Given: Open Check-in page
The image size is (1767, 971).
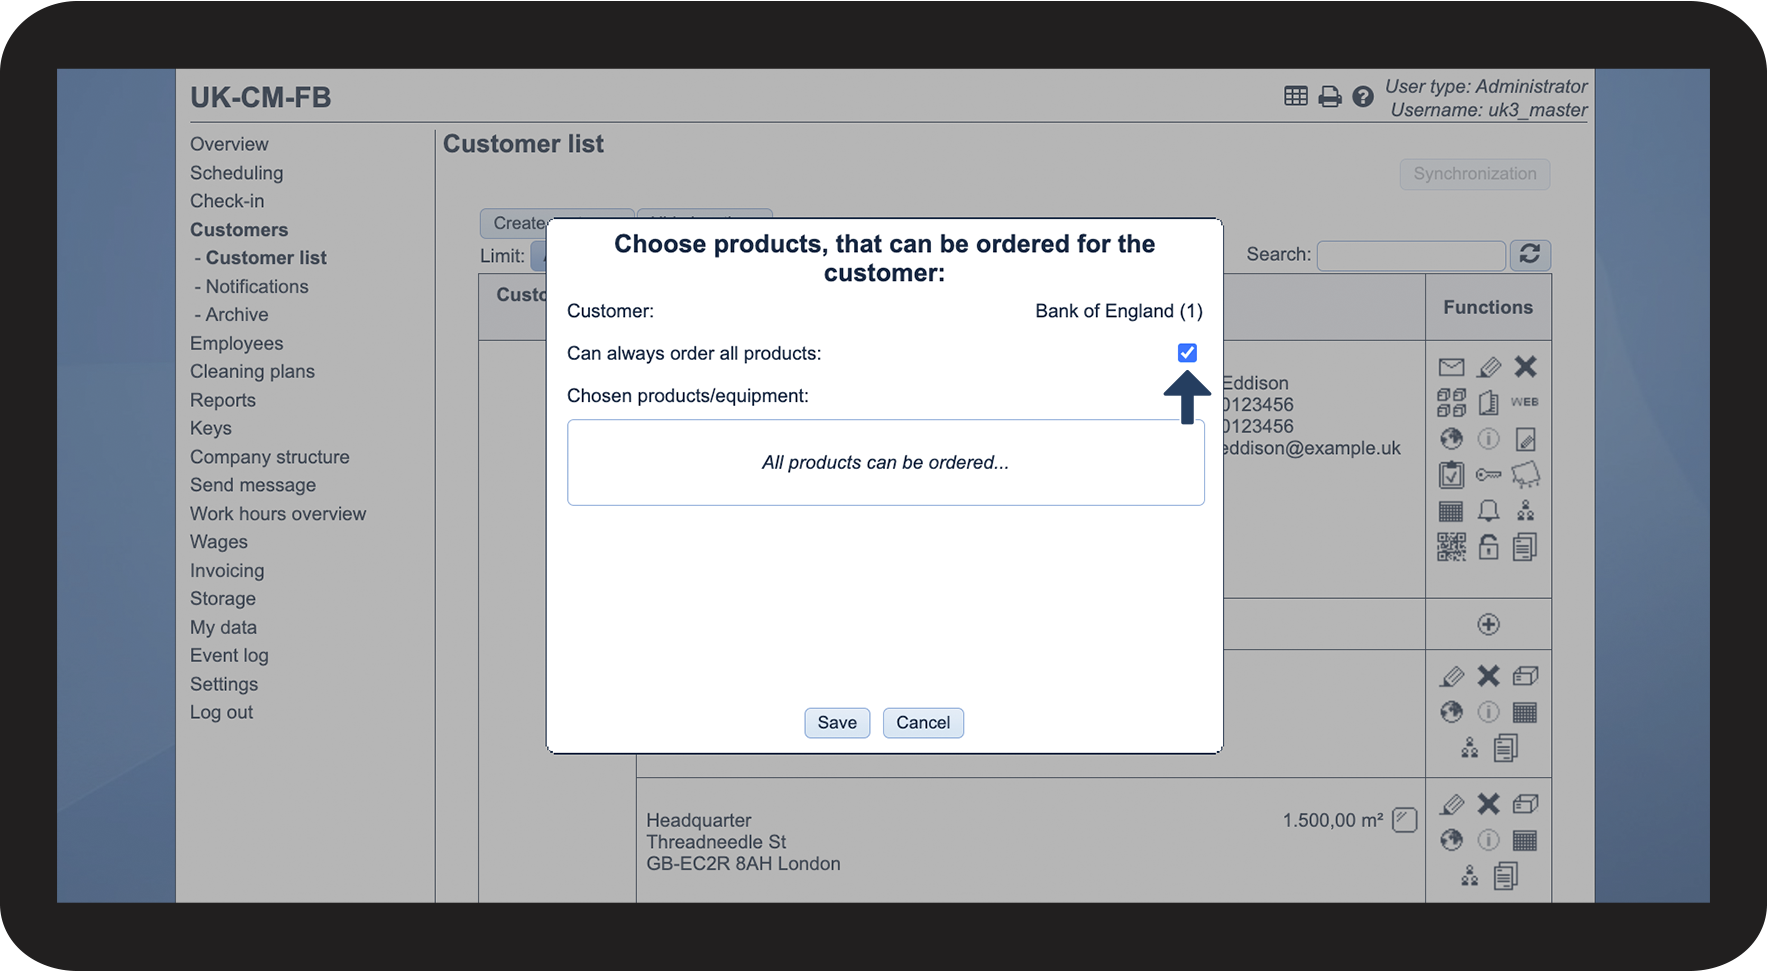Looking at the screenshot, I should pyautogui.click(x=227, y=201).
